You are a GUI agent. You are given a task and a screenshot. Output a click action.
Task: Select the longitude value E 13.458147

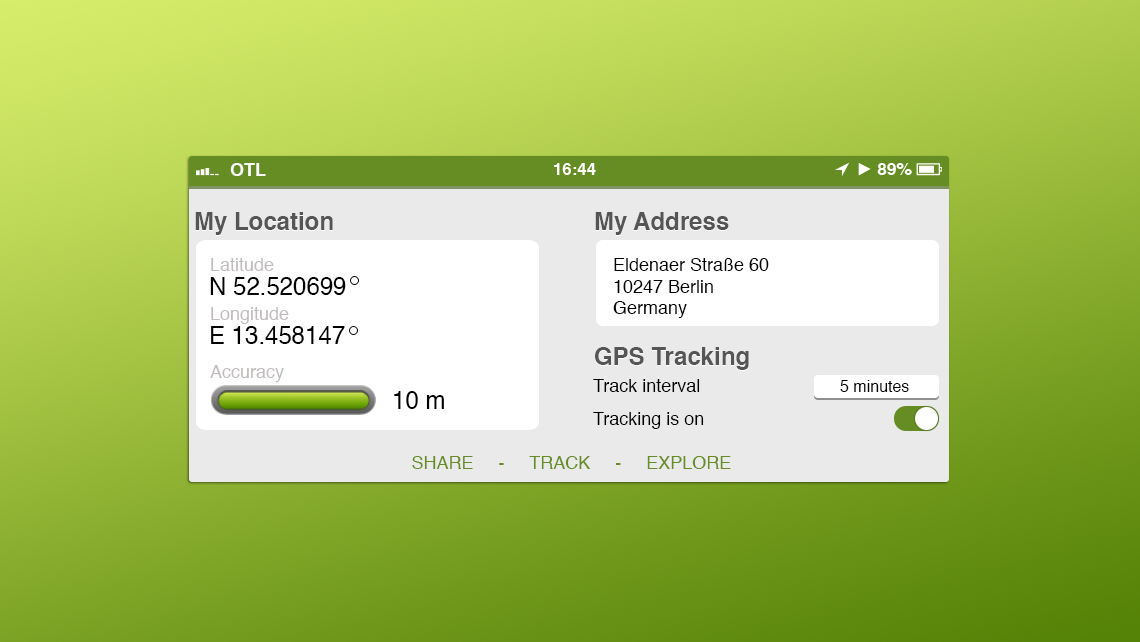click(x=278, y=336)
